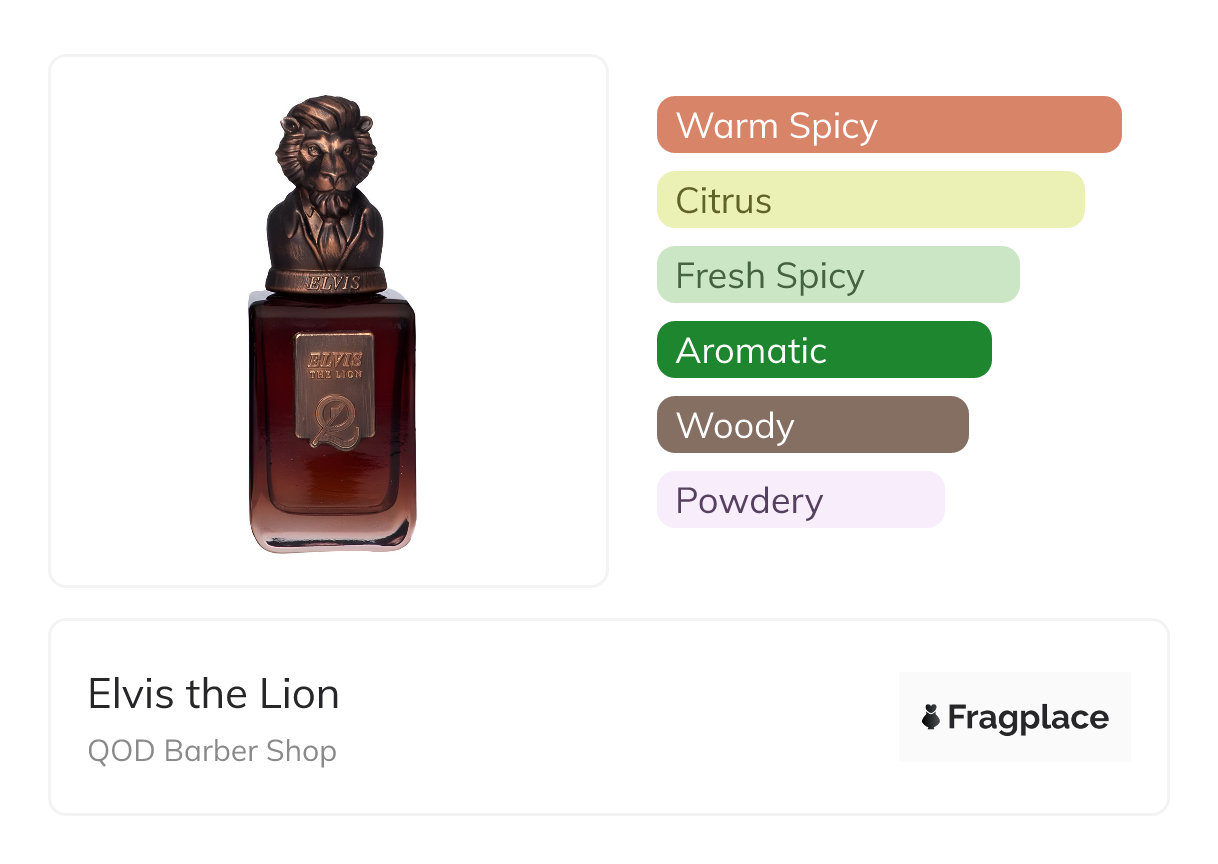Screen dimensions: 1218x864
Task: Select the Citrus accord bar
Action: coord(870,200)
